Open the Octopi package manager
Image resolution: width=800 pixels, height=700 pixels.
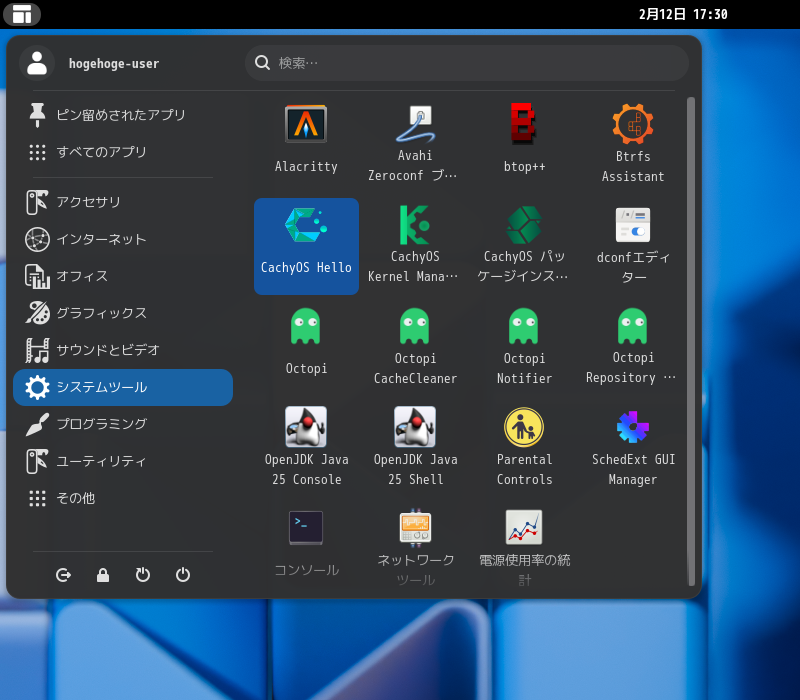(306, 347)
